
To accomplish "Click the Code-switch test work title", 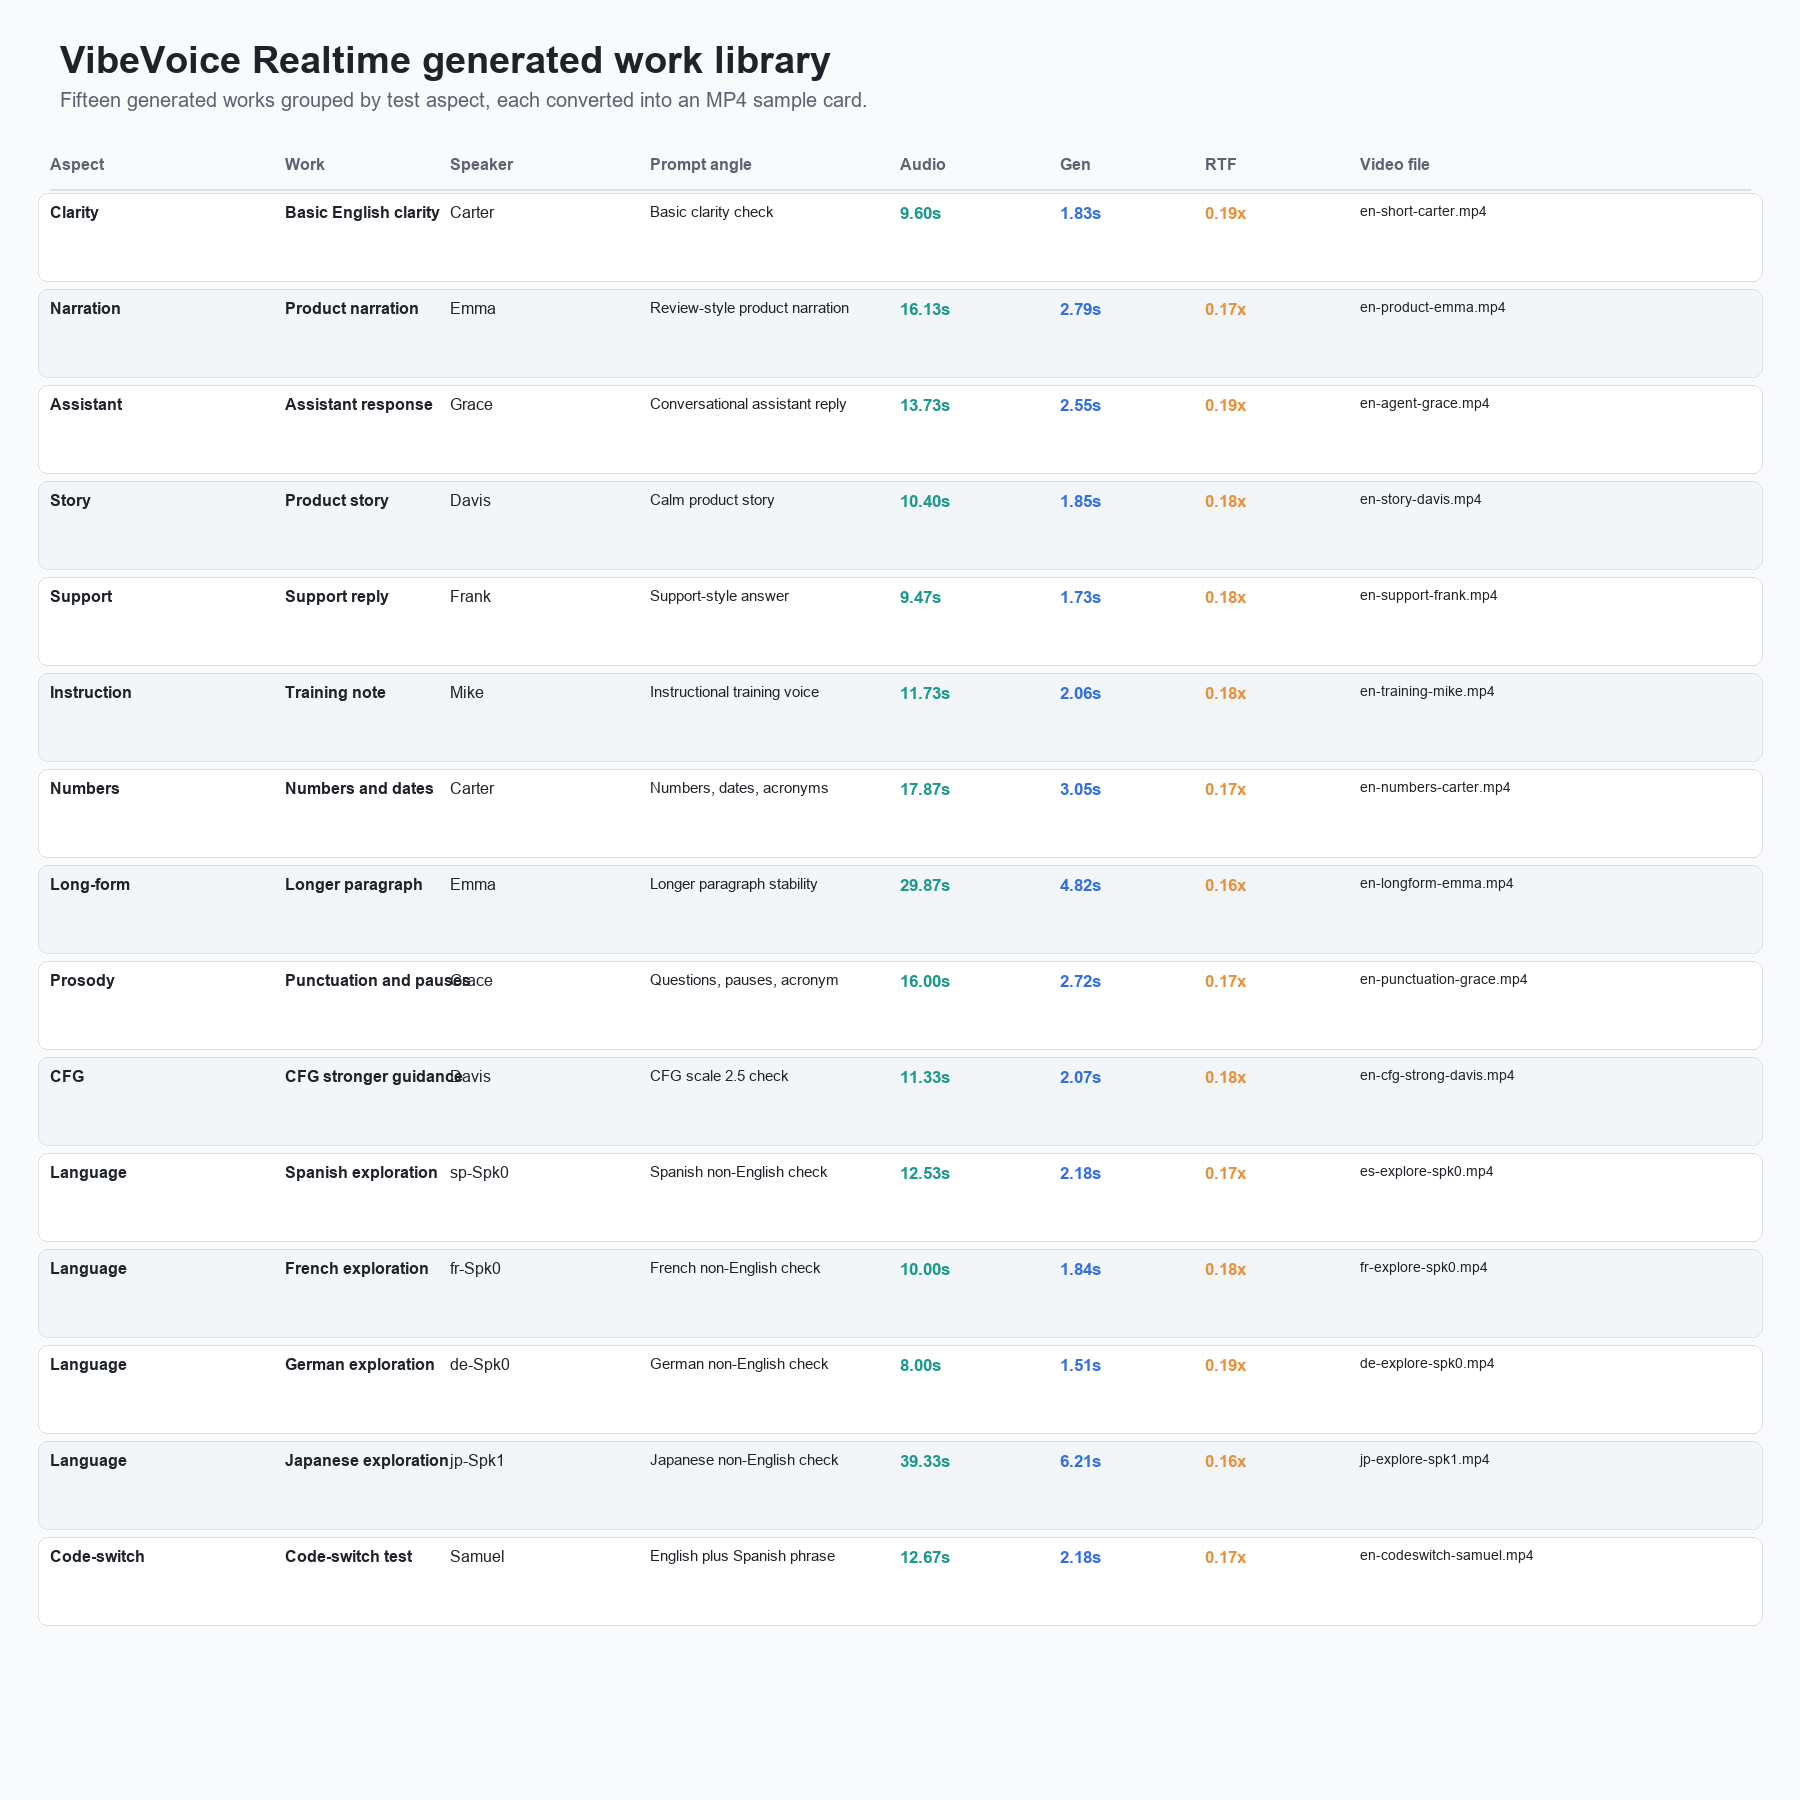I will point(349,1557).
